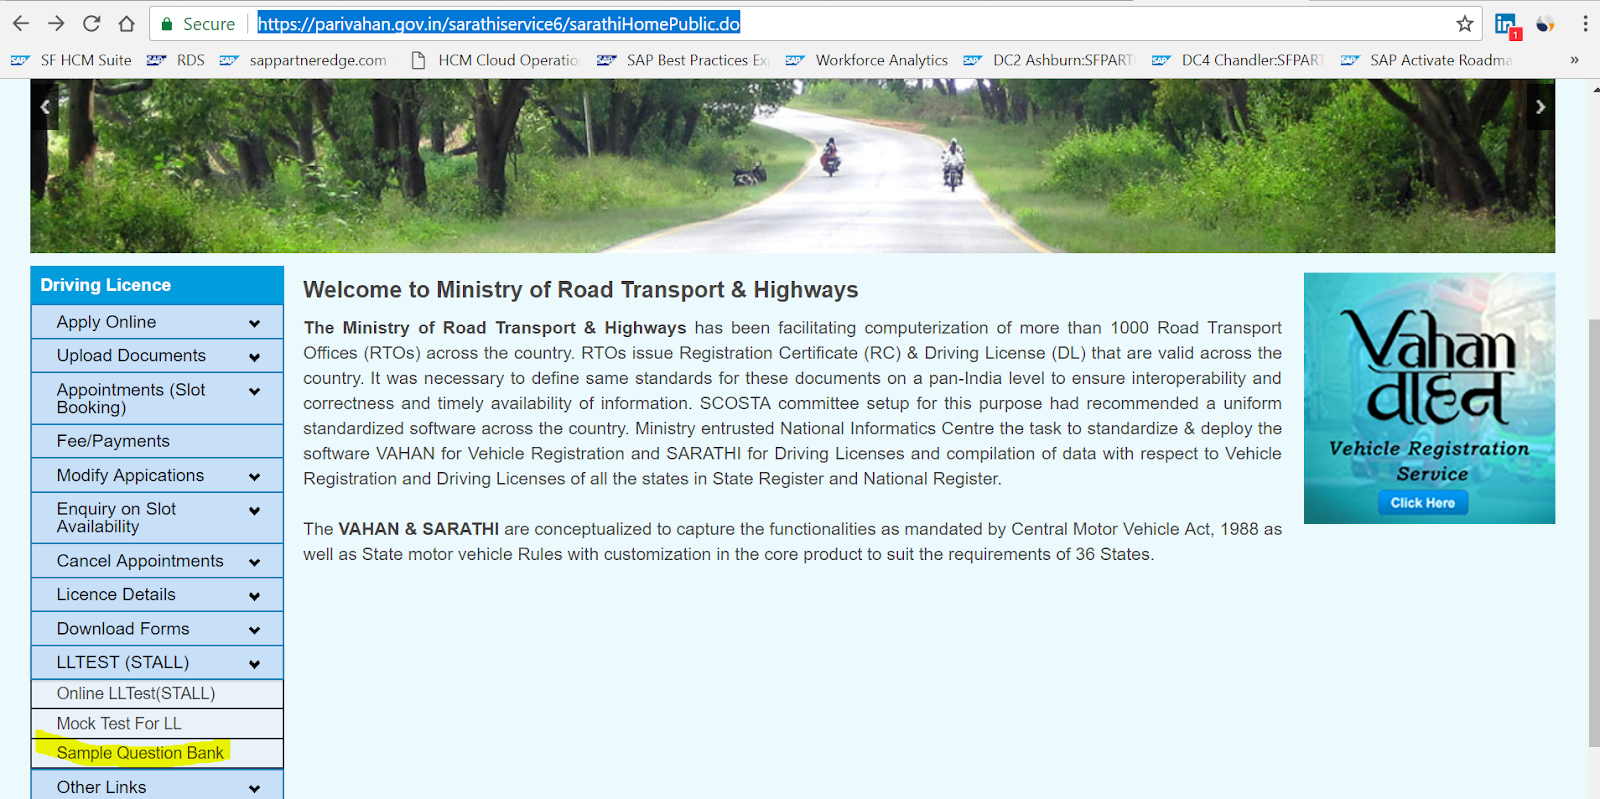Bookmark this page with the star icon
This screenshot has width=1600, height=799.
coord(1465,23)
